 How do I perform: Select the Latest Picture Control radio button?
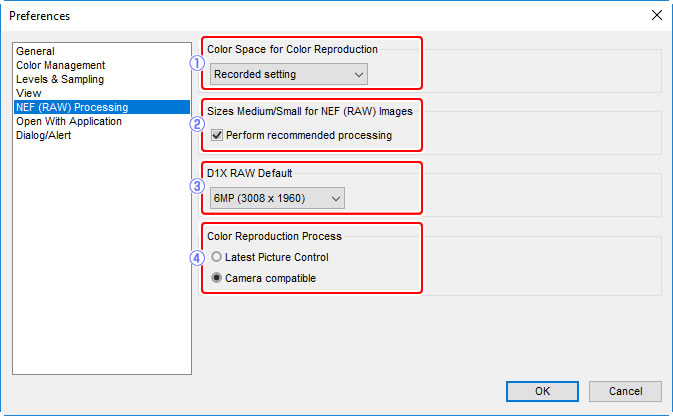(216, 257)
